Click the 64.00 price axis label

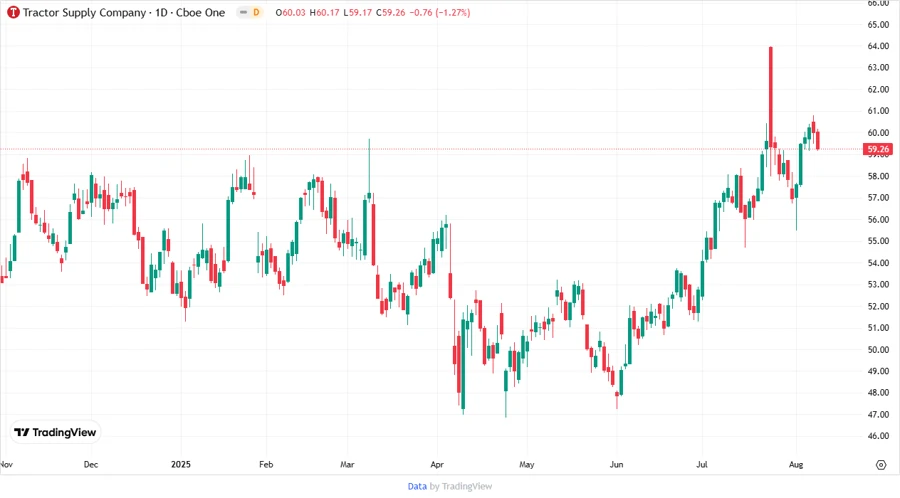(878, 46)
